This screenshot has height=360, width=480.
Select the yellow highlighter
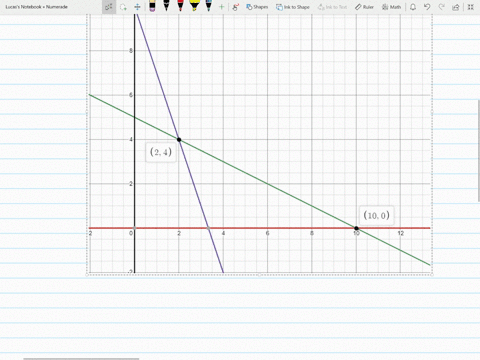pyautogui.click(x=194, y=6)
